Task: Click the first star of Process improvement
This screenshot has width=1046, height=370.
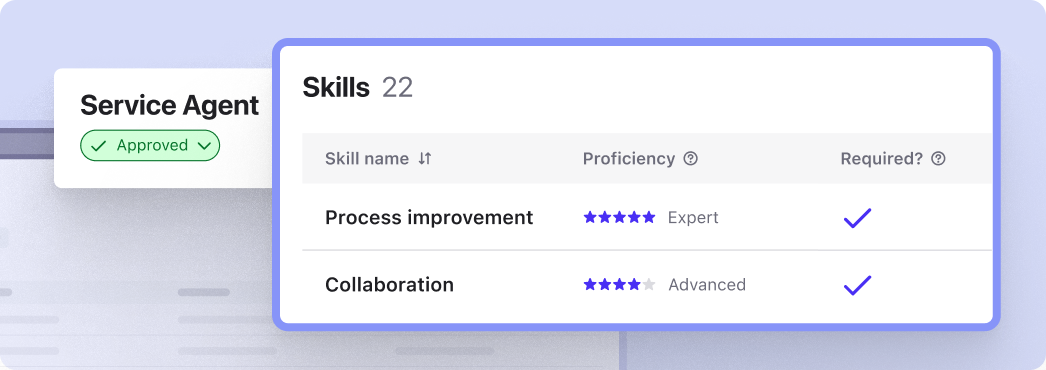Action: (590, 217)
